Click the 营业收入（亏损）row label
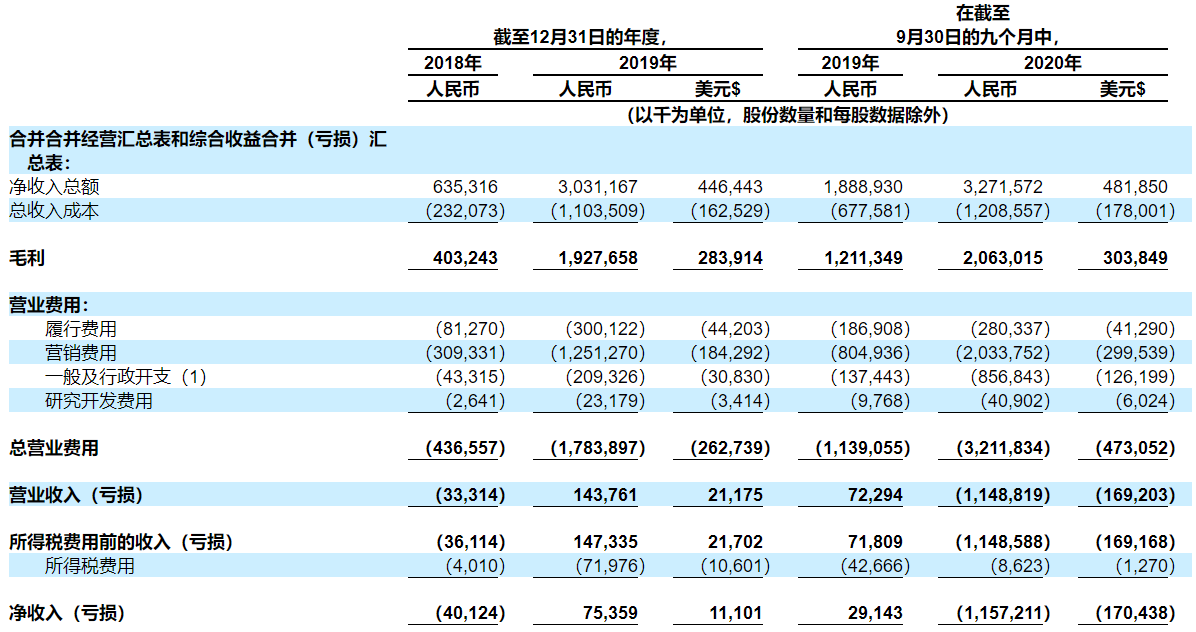Image resolution: width=1196 pixels, height=632 pixels. pos(76,495)
